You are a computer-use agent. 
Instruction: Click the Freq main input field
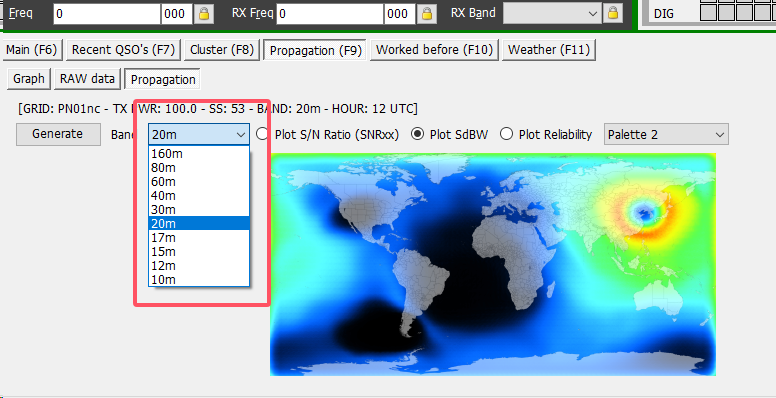pyautogui.click(x=107, y=14)
